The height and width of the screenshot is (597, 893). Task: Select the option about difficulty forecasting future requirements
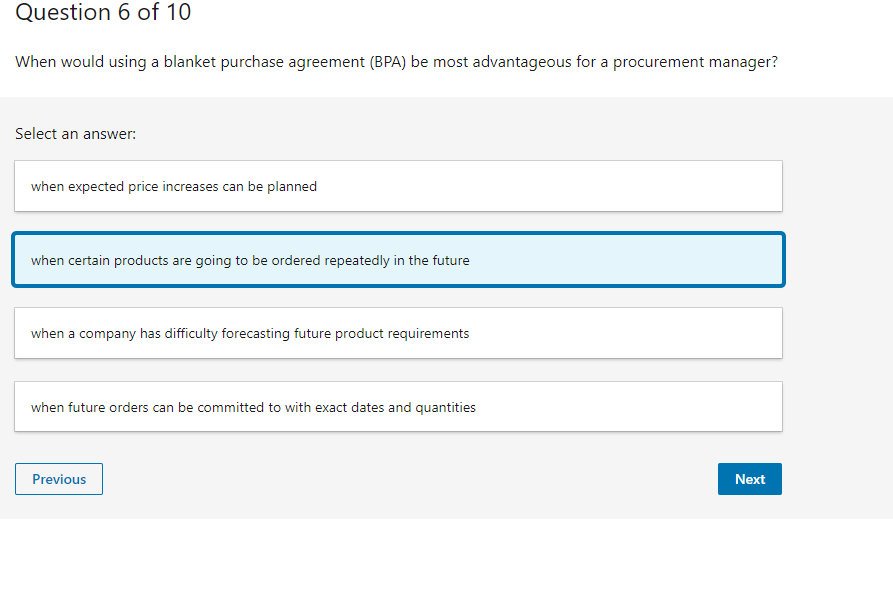397,333
